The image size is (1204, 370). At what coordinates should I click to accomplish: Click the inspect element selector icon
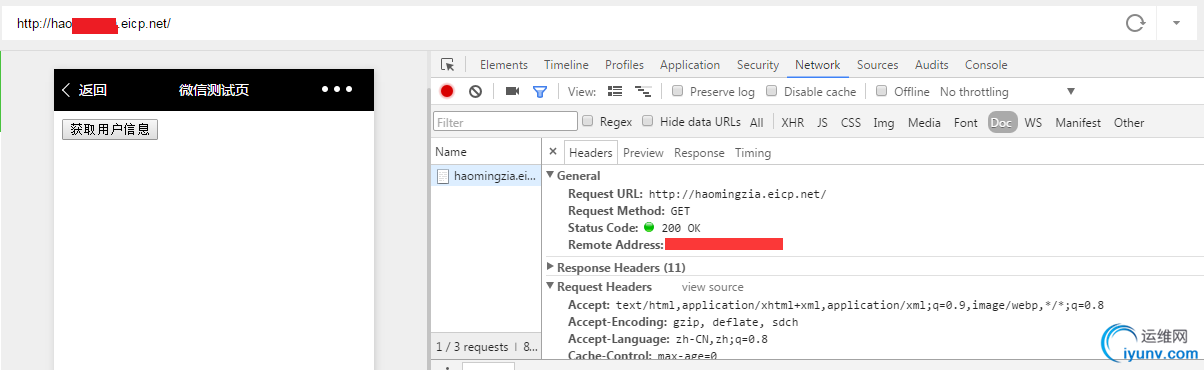point(447,65)
